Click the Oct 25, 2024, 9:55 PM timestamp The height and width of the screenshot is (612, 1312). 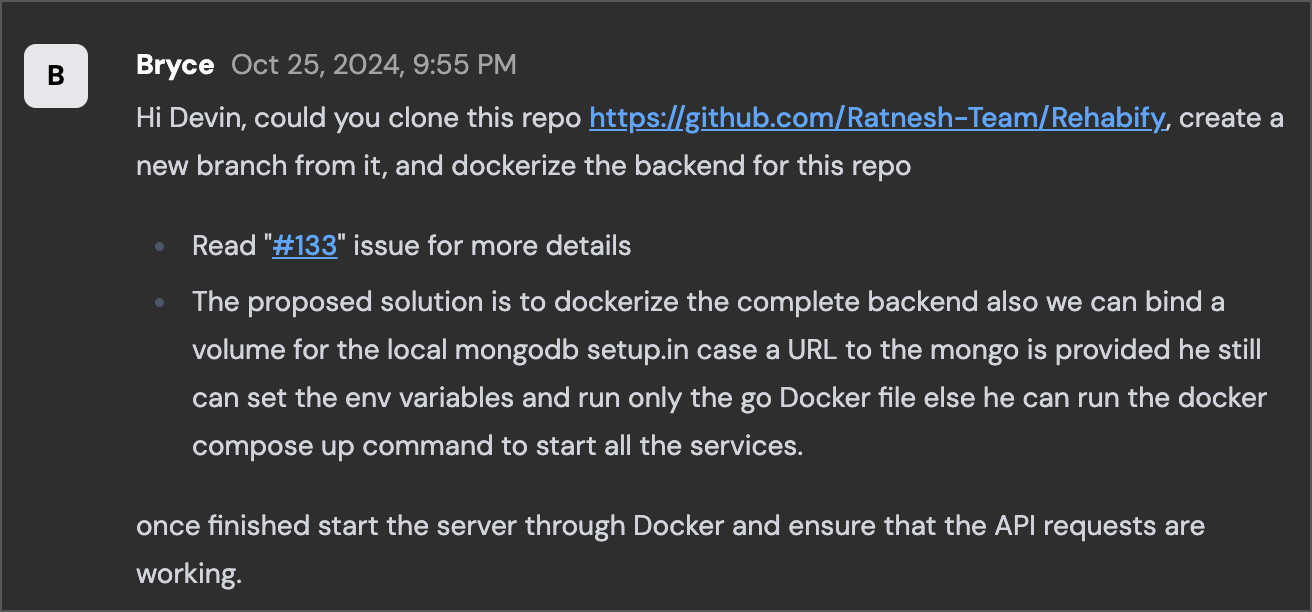374,65
